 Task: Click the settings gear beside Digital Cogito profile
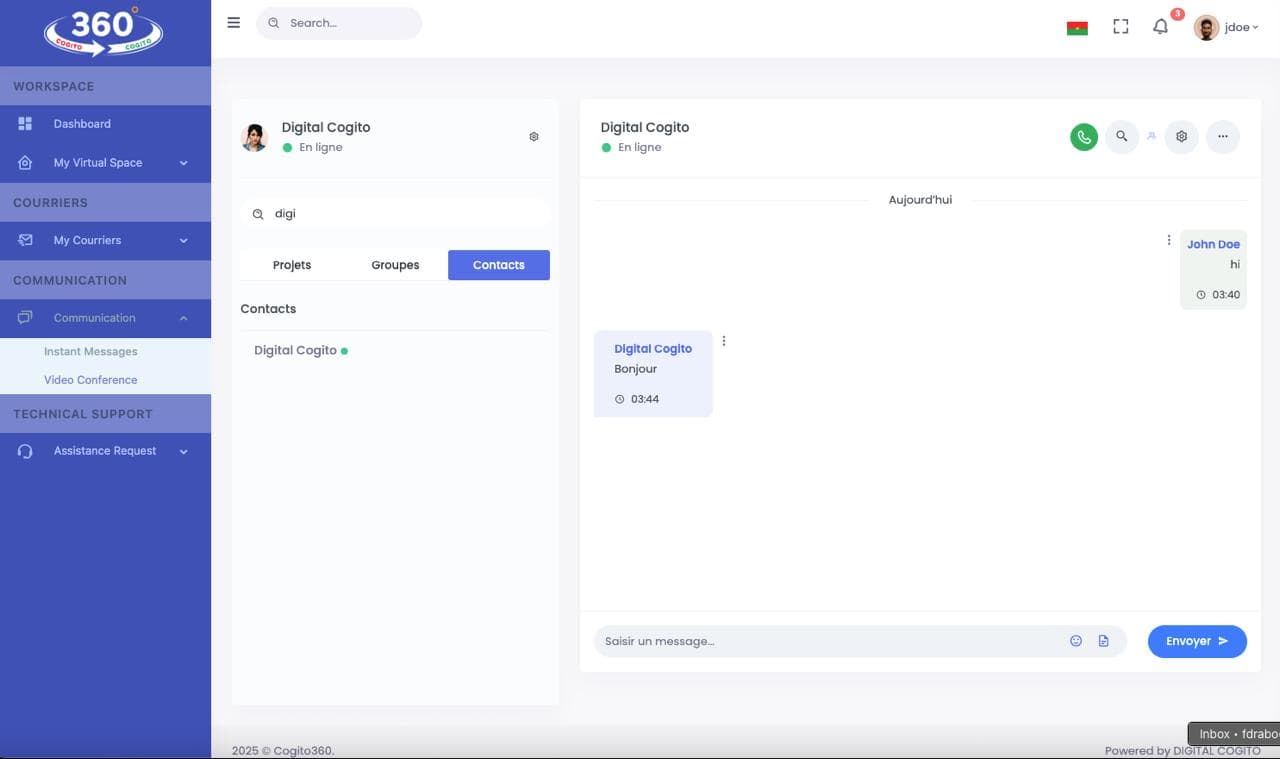pos(533,136)
